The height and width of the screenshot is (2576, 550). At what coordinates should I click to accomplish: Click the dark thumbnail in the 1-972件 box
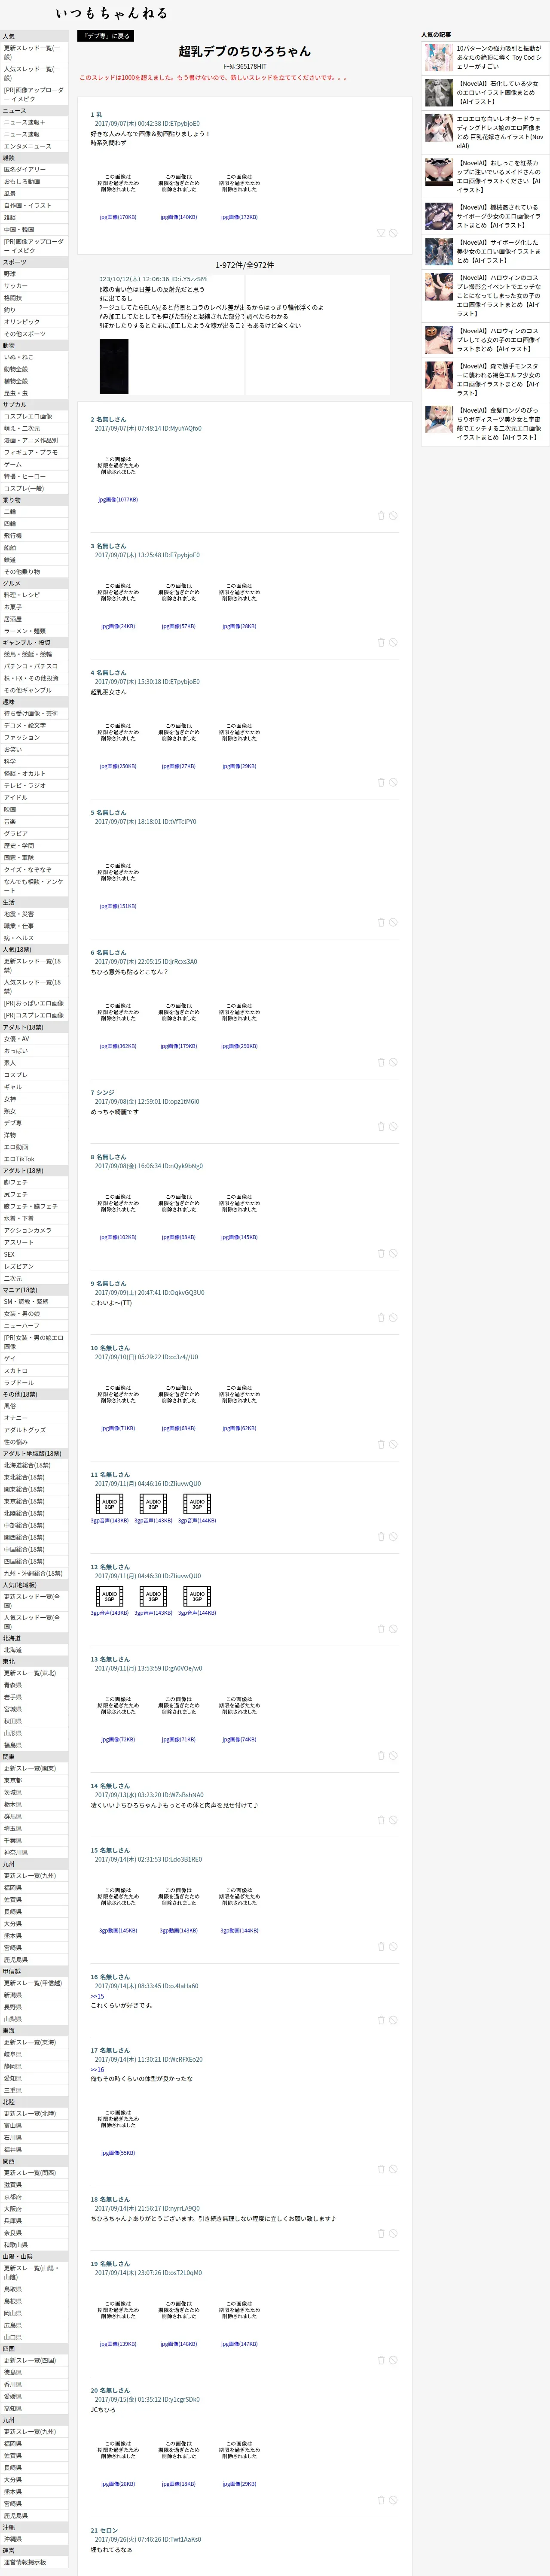[114, 366]
